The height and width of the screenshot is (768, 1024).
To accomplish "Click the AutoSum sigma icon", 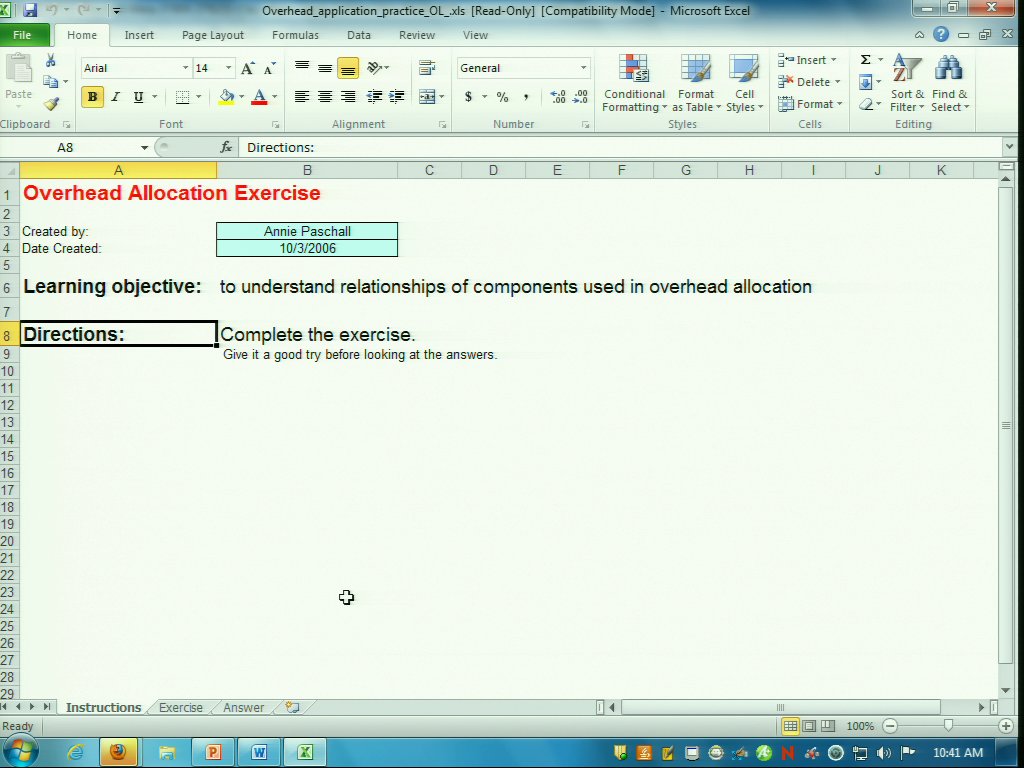I will 865,60.
